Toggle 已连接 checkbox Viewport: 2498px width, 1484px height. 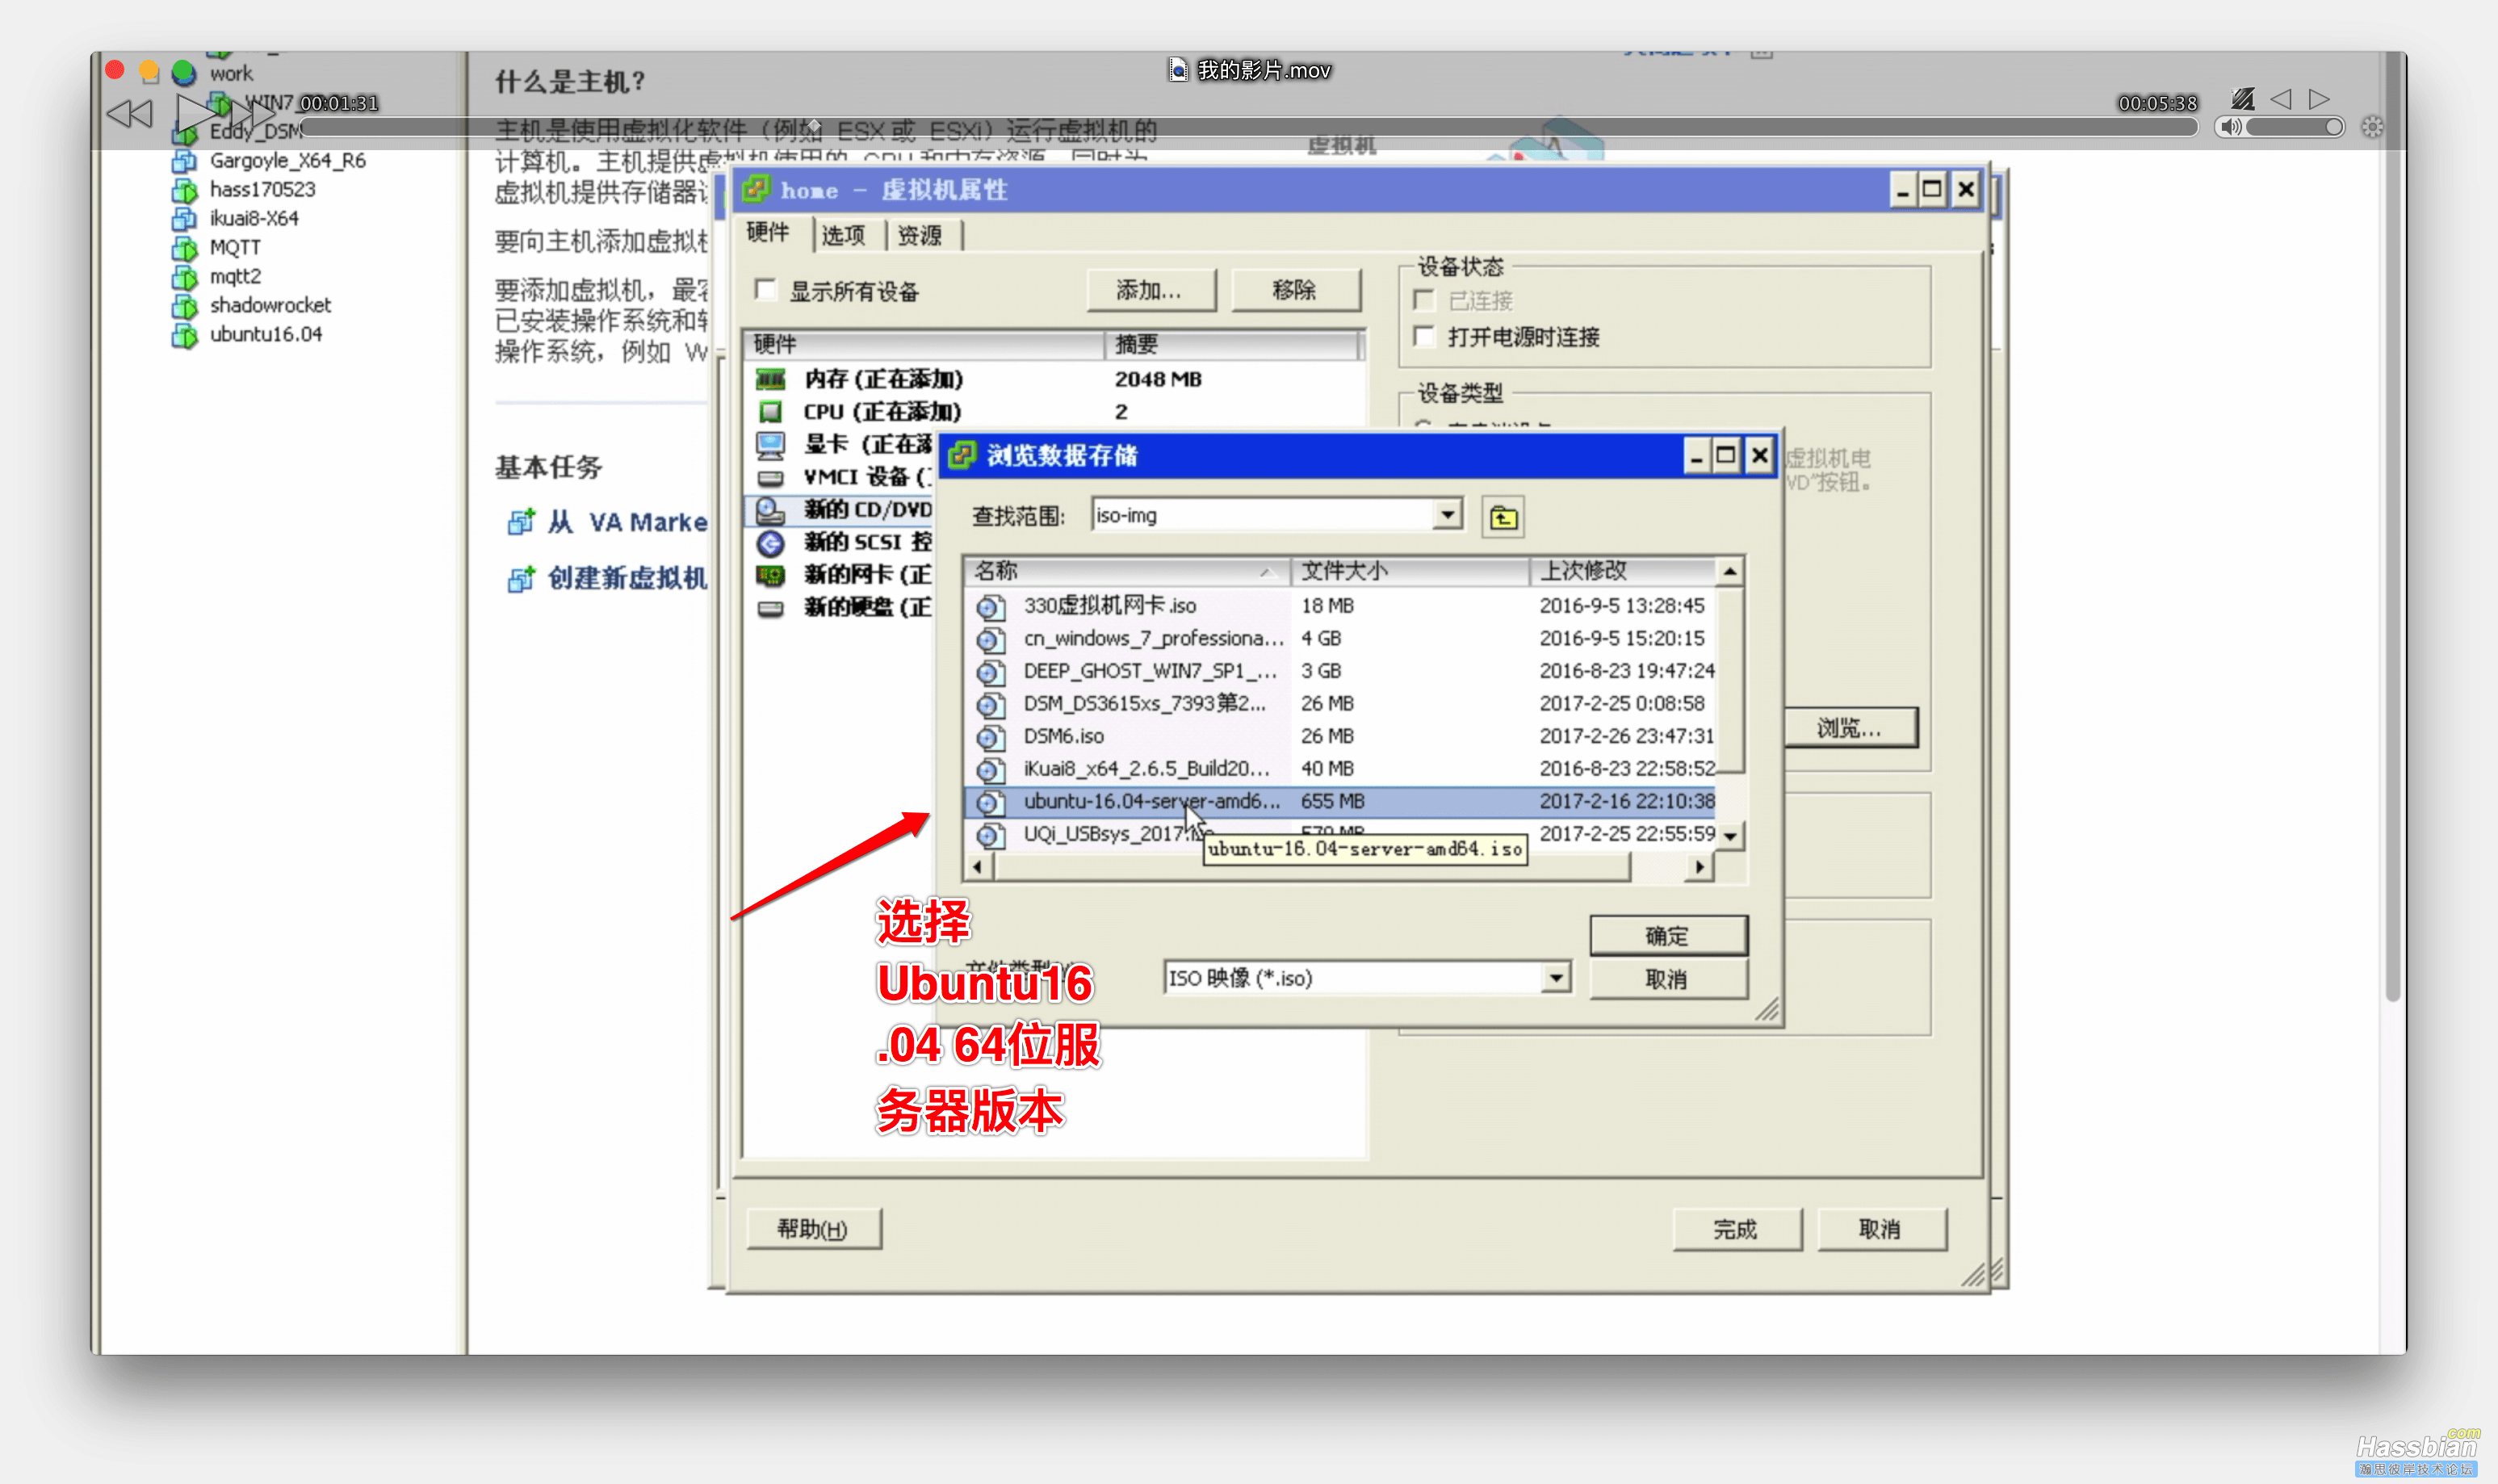(x=1424, y=300)
